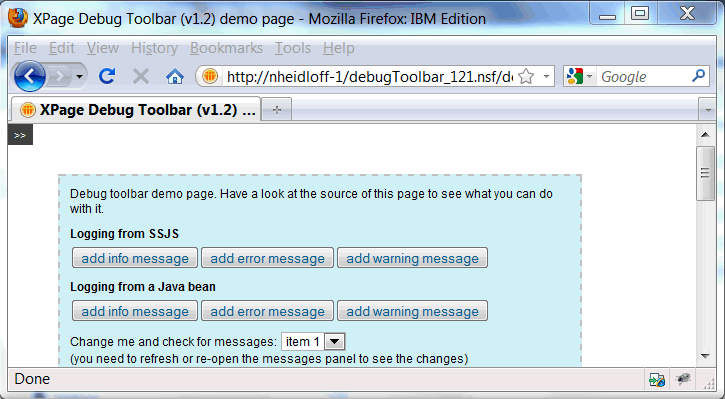Open the Bookmarks menu

click(x=226, y=48)
